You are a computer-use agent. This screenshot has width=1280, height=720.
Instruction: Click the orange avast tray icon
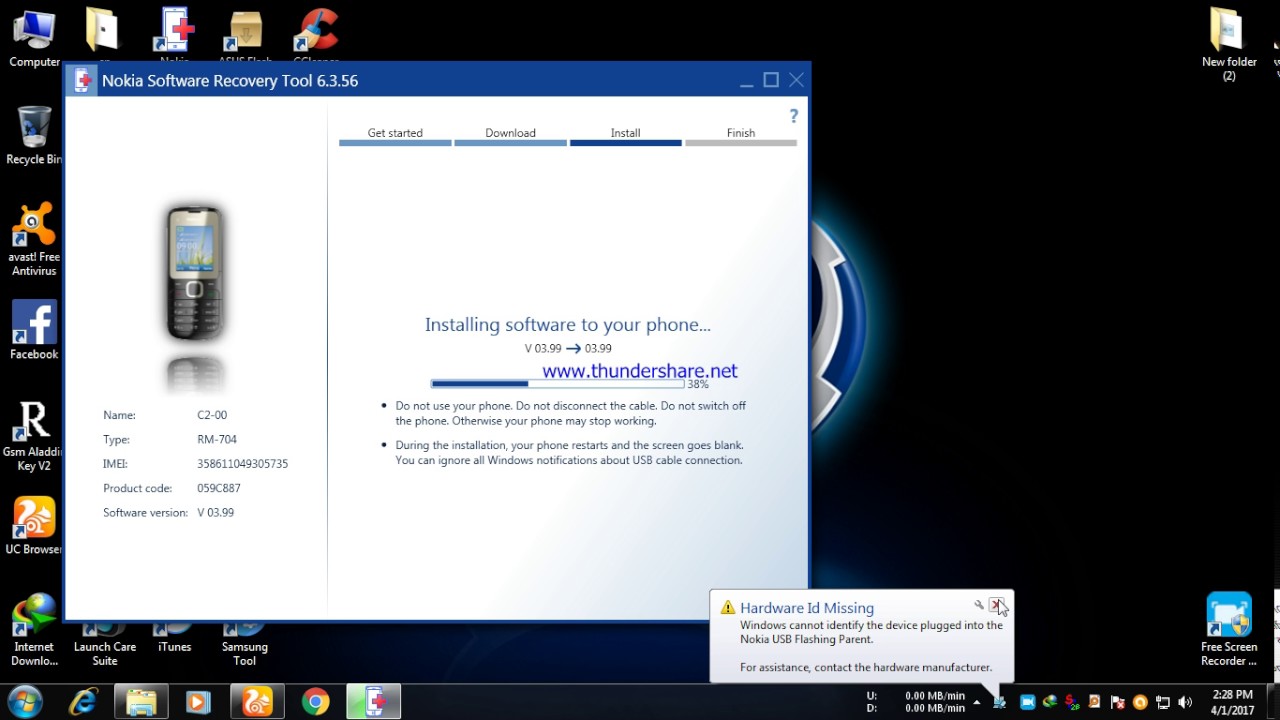point(1140,702)
